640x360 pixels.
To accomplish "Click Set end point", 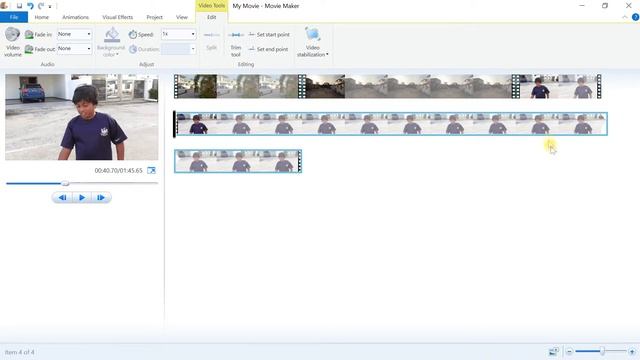I will coord(268,49).
